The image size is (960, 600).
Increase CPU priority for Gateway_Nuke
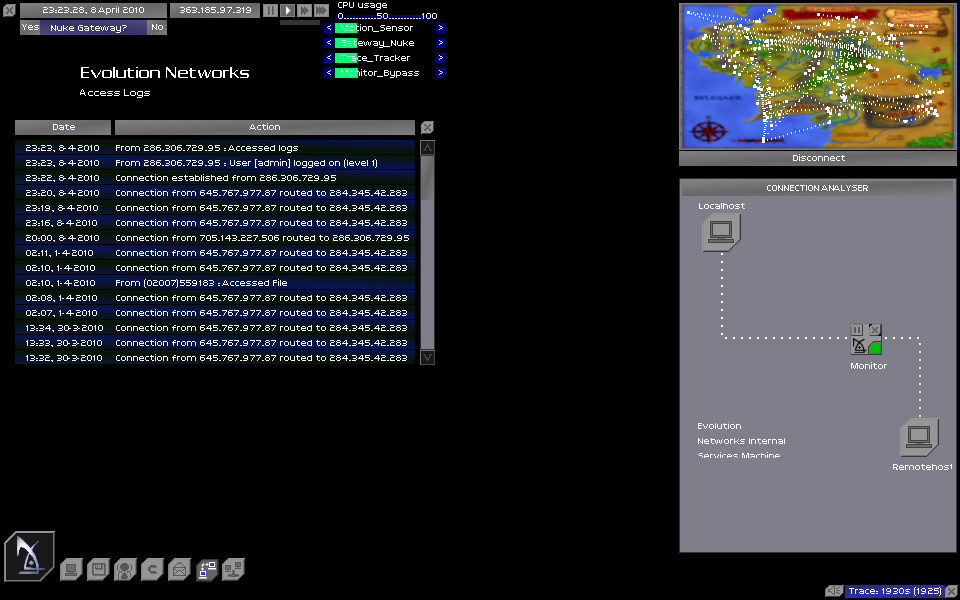click(x=441, y=43)
